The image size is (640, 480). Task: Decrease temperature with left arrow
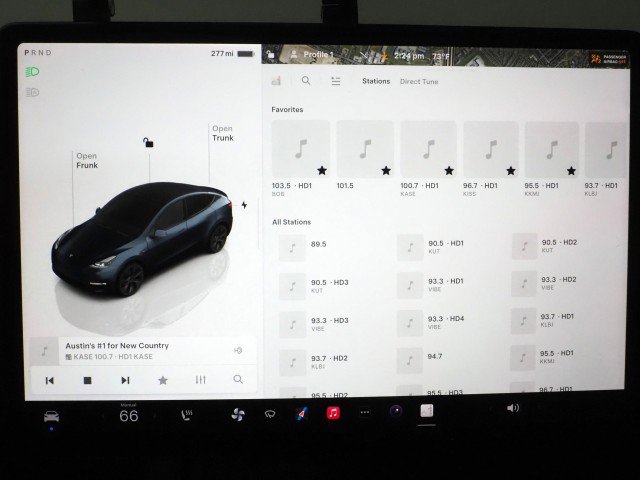pos(103,416)
